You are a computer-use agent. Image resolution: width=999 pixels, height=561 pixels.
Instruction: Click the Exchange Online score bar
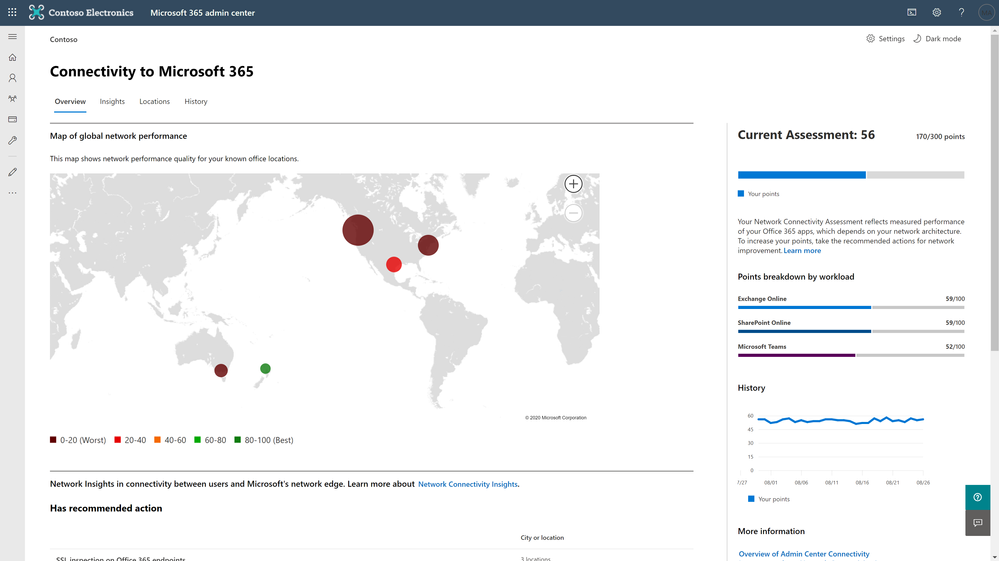[x=851, y=308]
